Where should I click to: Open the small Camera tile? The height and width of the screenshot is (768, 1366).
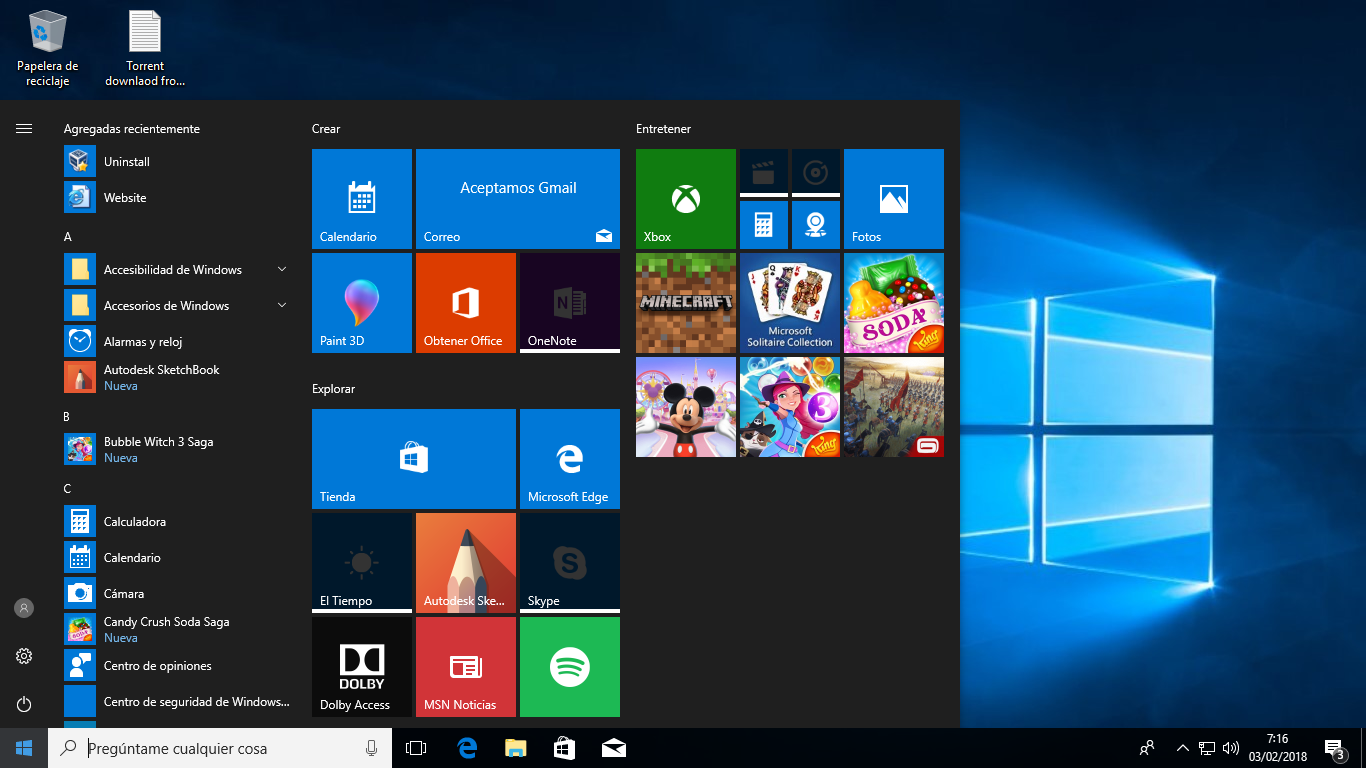pyautogui.click(x=816, y=225)
